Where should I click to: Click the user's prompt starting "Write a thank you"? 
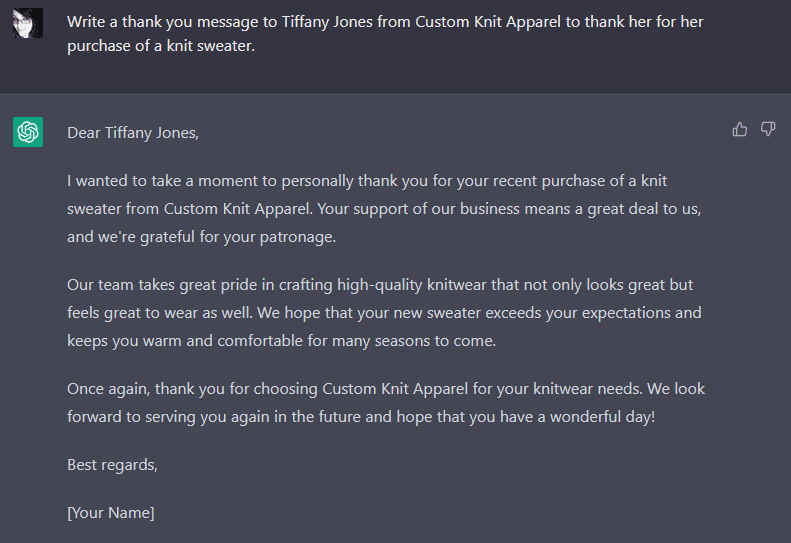pos(385,34)
